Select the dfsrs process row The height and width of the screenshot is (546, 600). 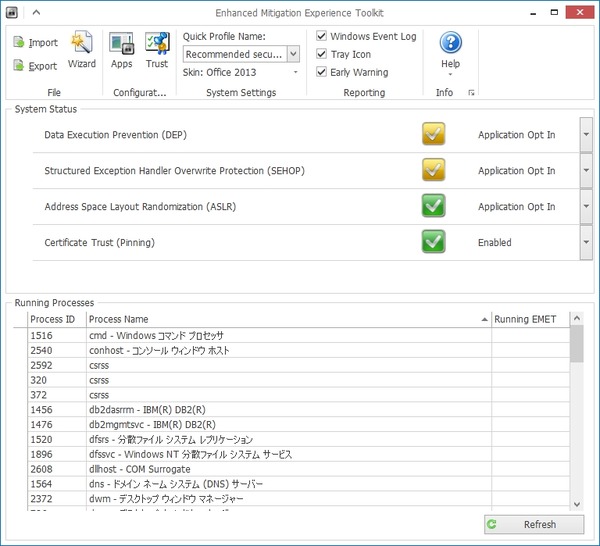(x=298, y=440)
